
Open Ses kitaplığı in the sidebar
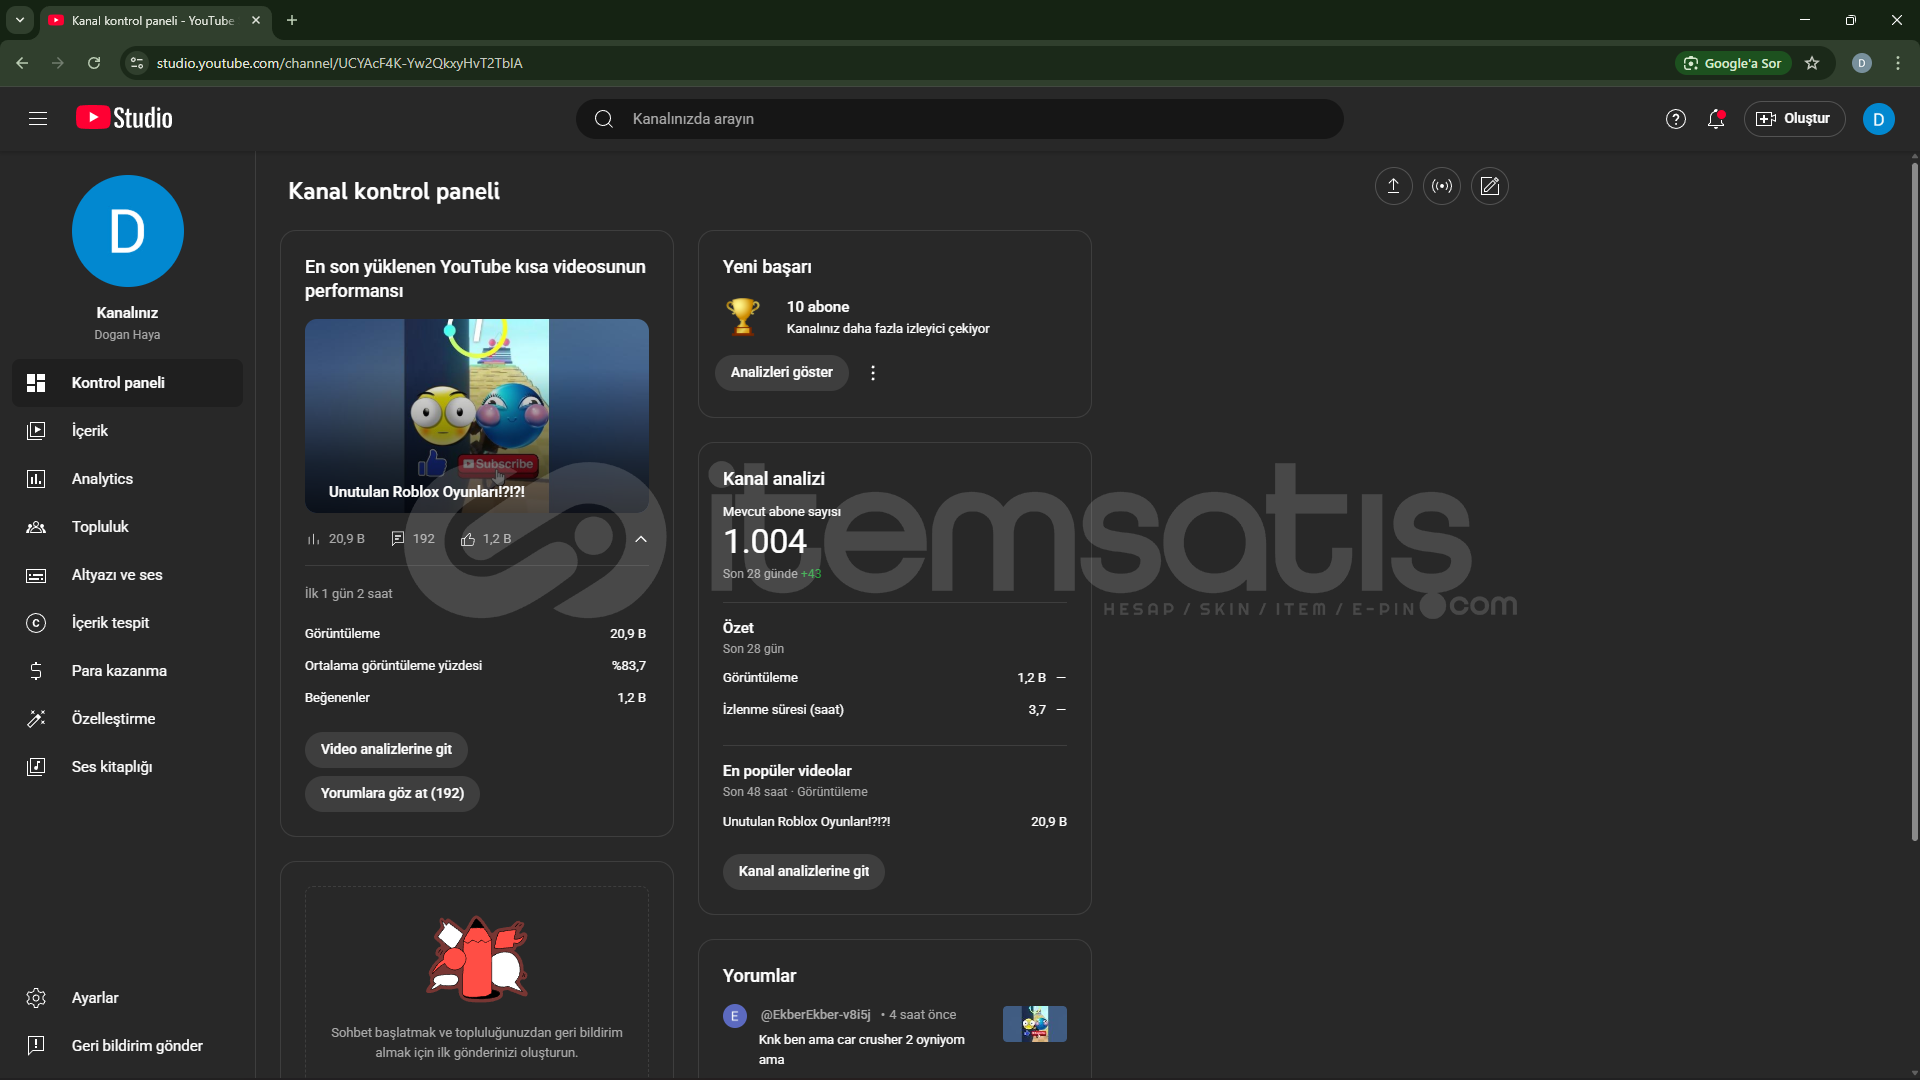pyautogui.click(x=112, y=767)
